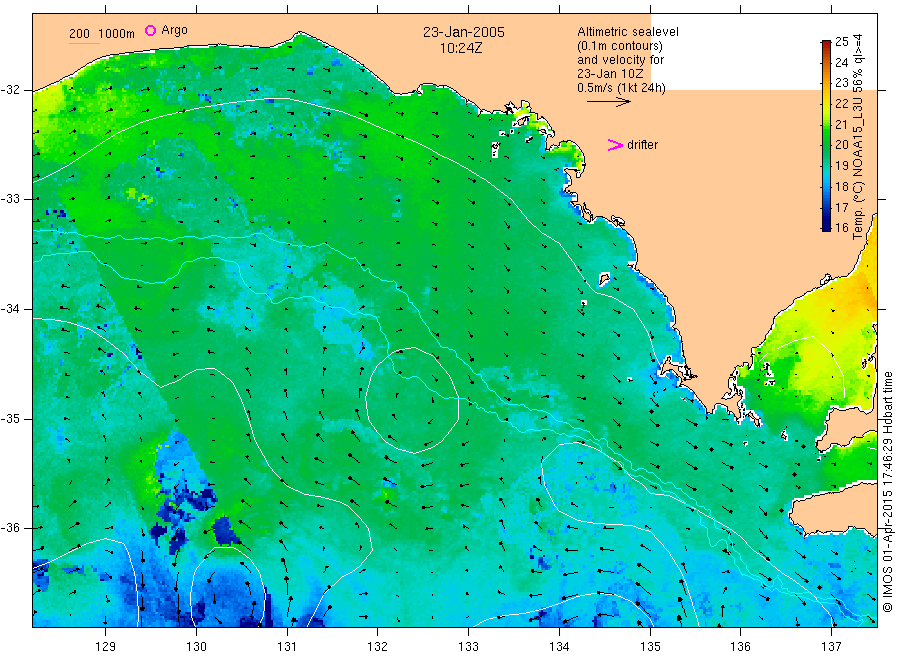Click the 'drifter' legend label

click(x=642, y=145)
